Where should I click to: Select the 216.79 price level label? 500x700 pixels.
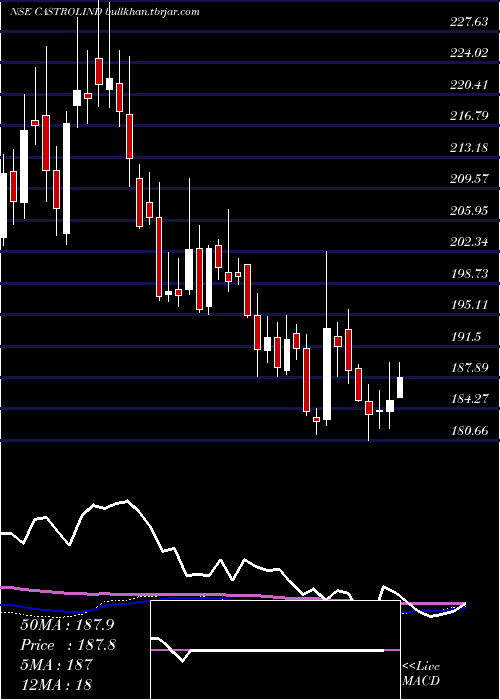click(x=469, y=116)
